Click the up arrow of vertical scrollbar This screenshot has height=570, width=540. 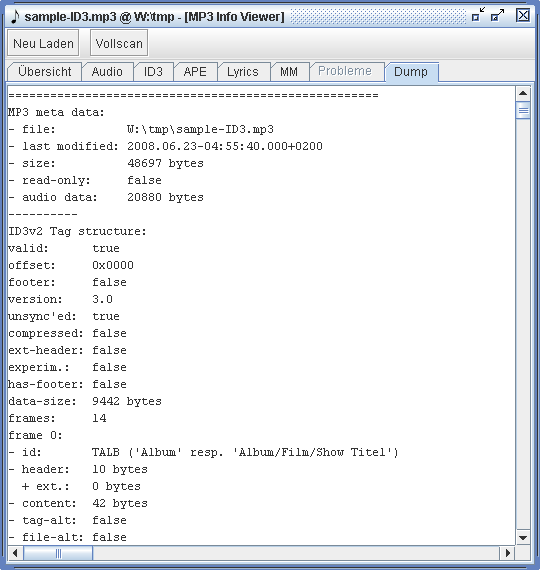point(523,93)
